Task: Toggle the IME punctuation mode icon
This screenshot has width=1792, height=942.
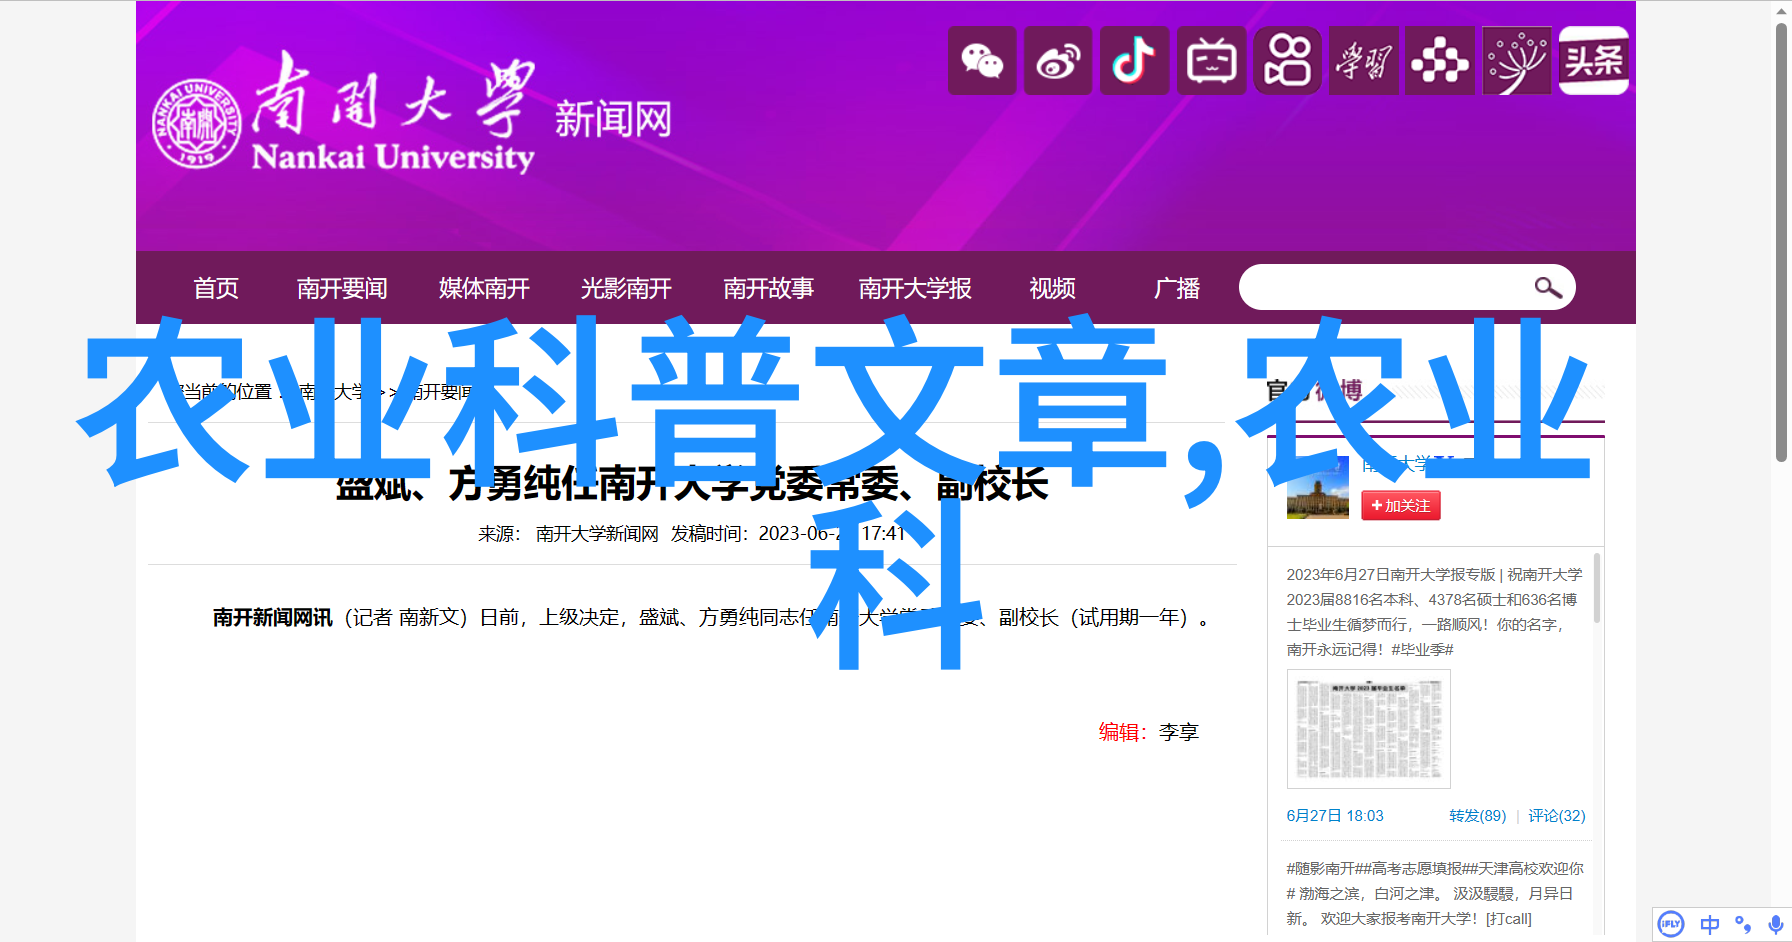Action: (1743, 924)
